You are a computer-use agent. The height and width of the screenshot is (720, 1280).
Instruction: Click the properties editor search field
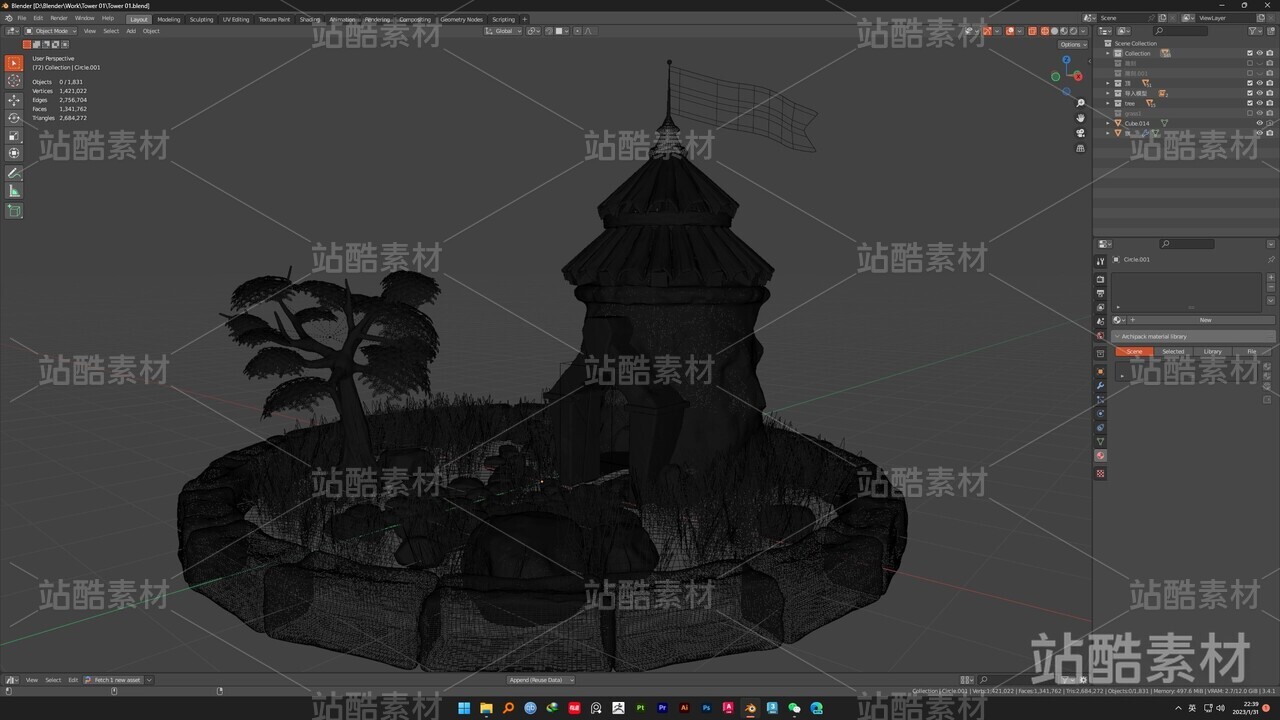(1187, 244)
